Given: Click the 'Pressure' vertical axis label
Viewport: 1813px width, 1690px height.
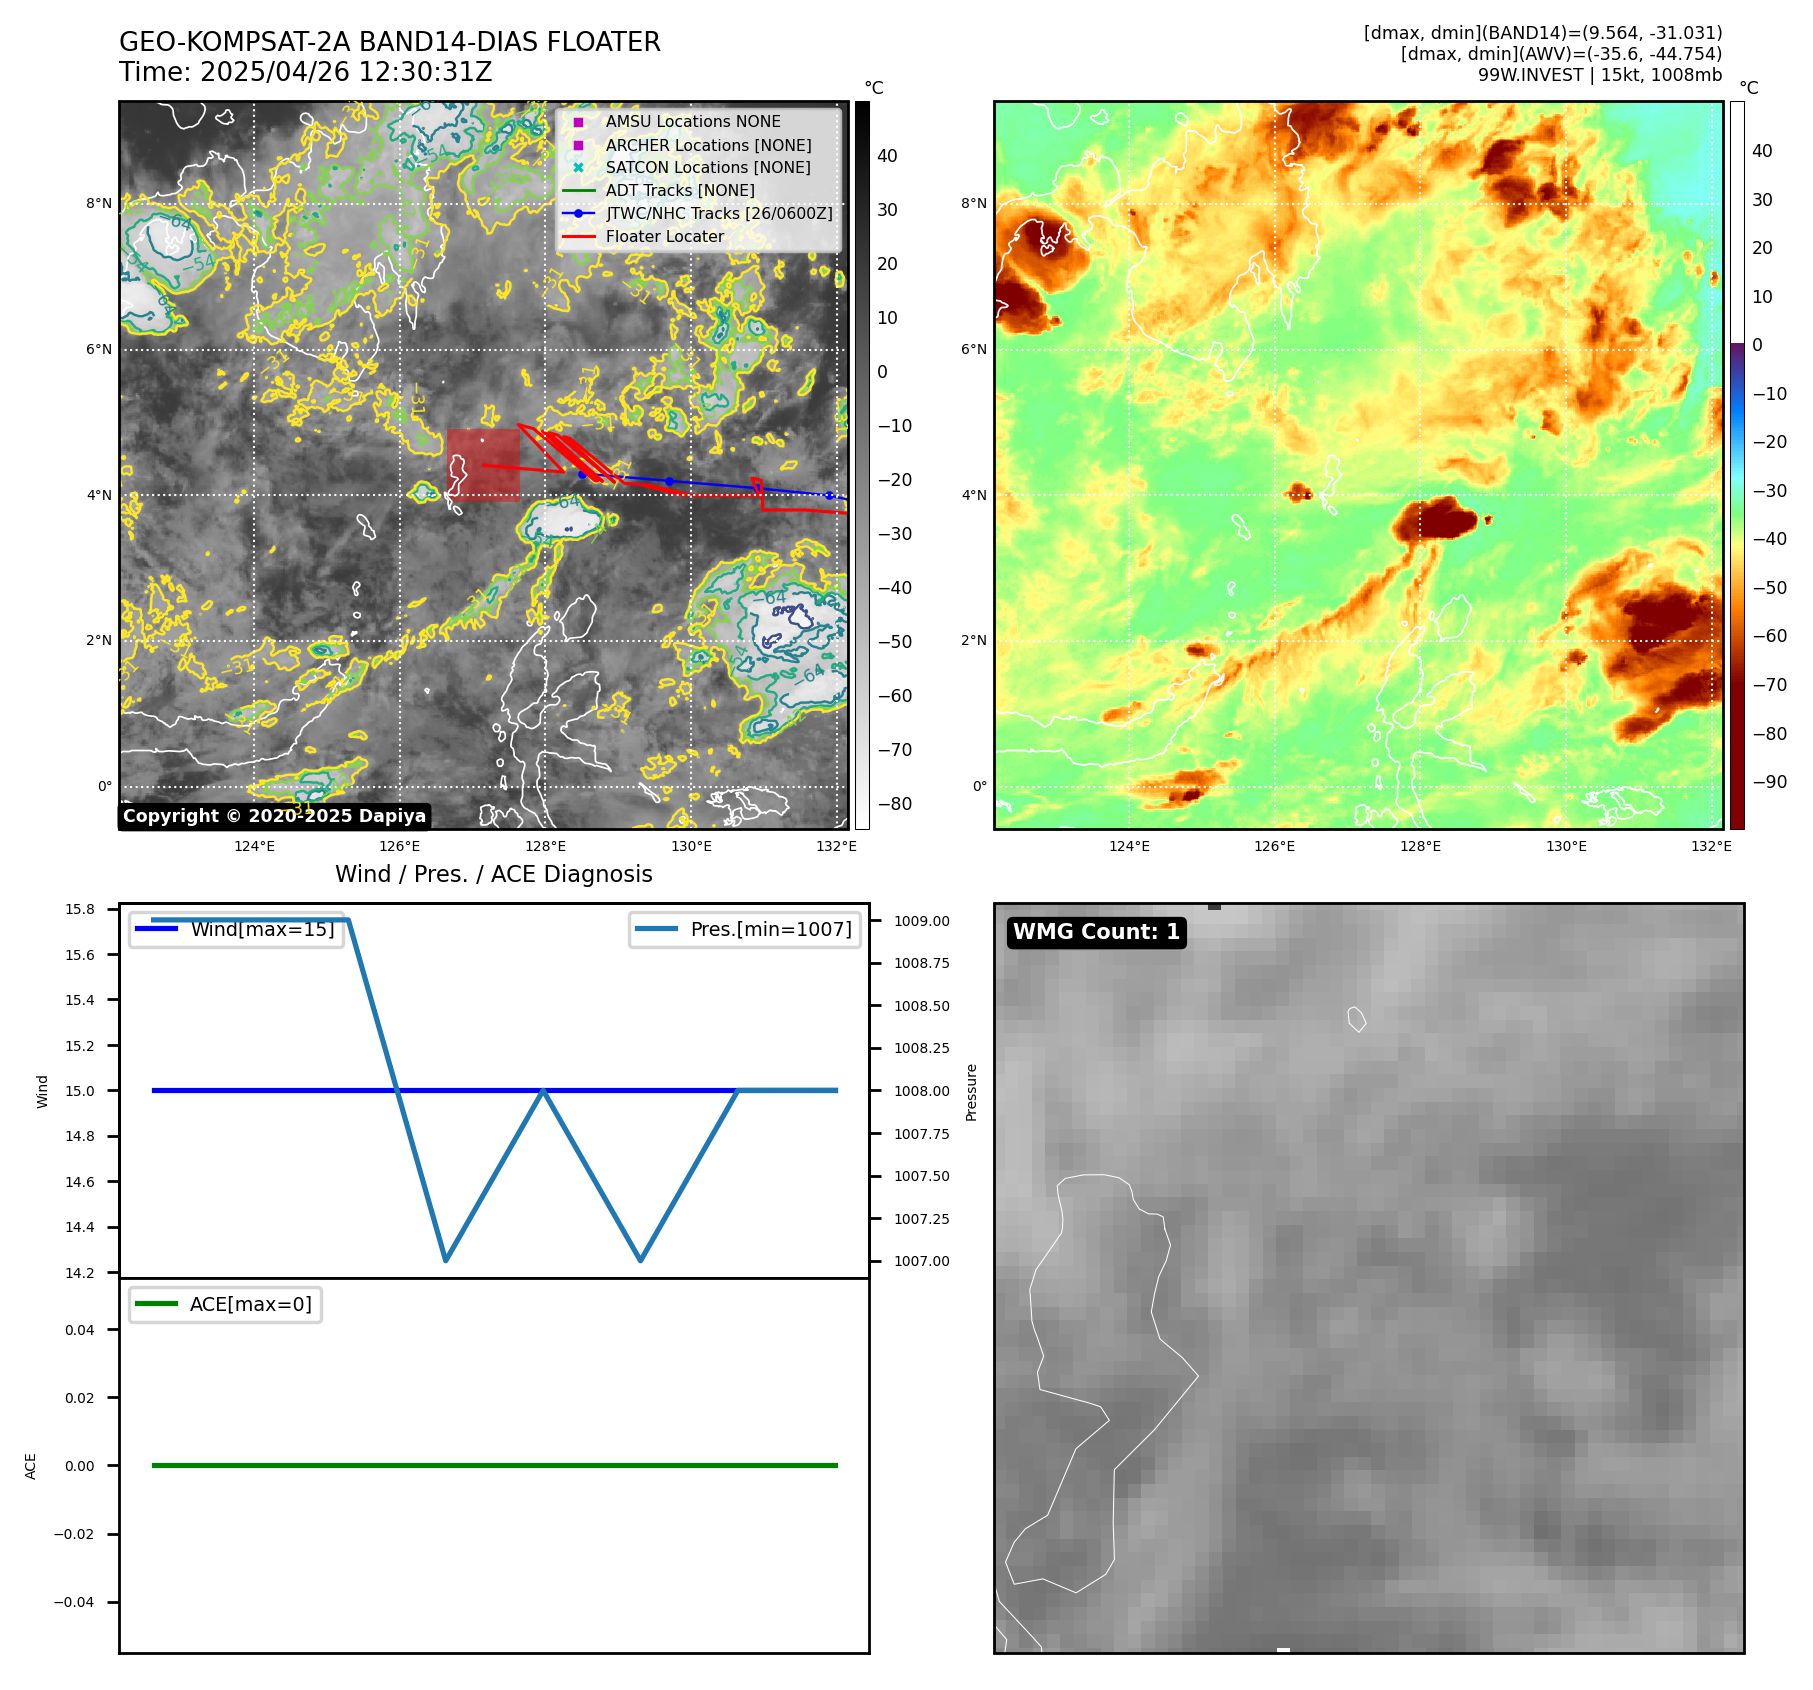Looking at the screenshot, I should click(971, 1092).
